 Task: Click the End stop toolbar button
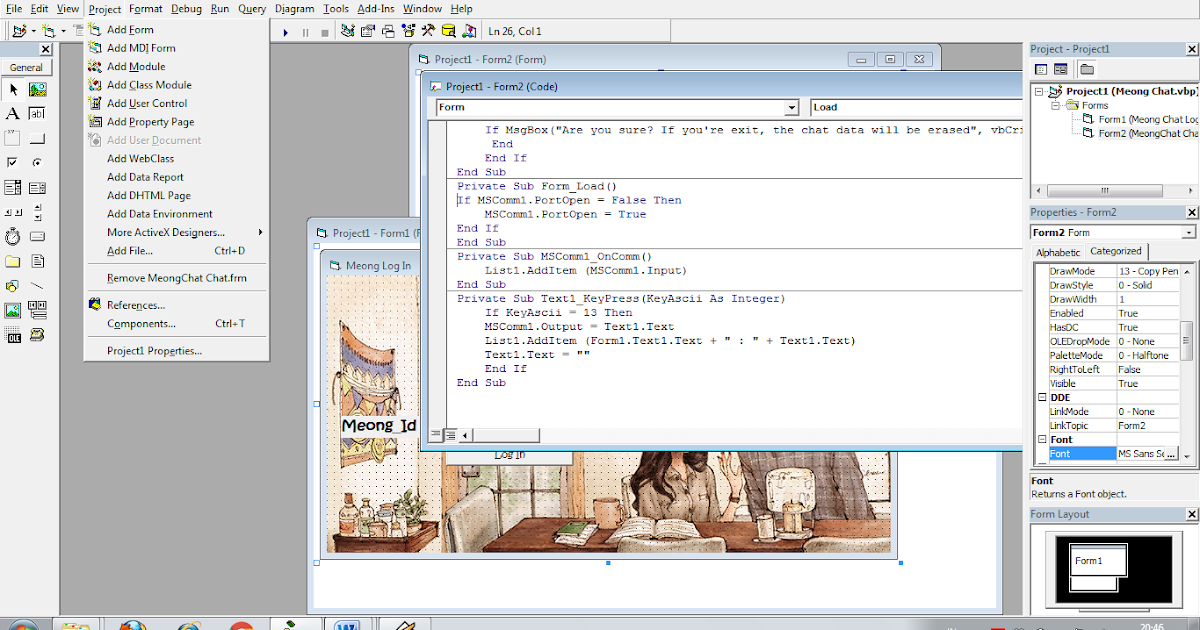click(x=324, y=32)
